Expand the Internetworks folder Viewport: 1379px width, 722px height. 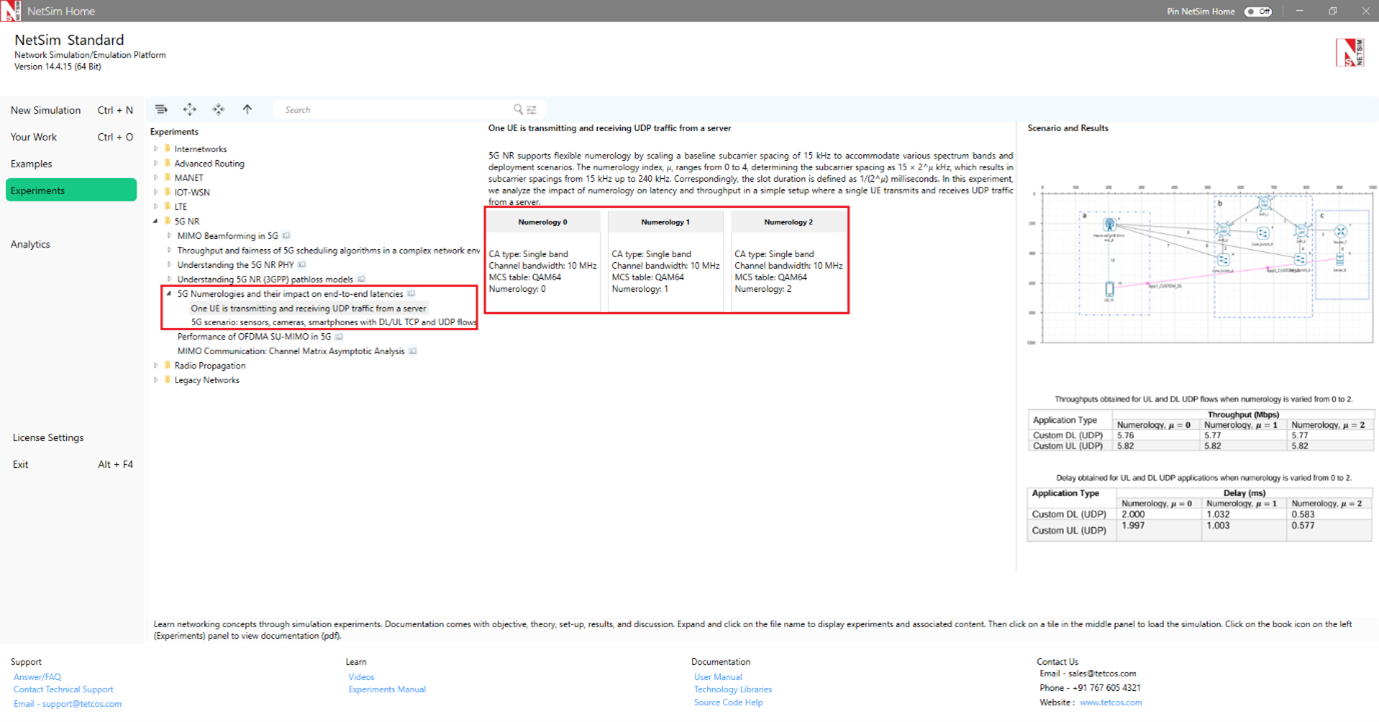pyautogui.click(x=156, y=149)
